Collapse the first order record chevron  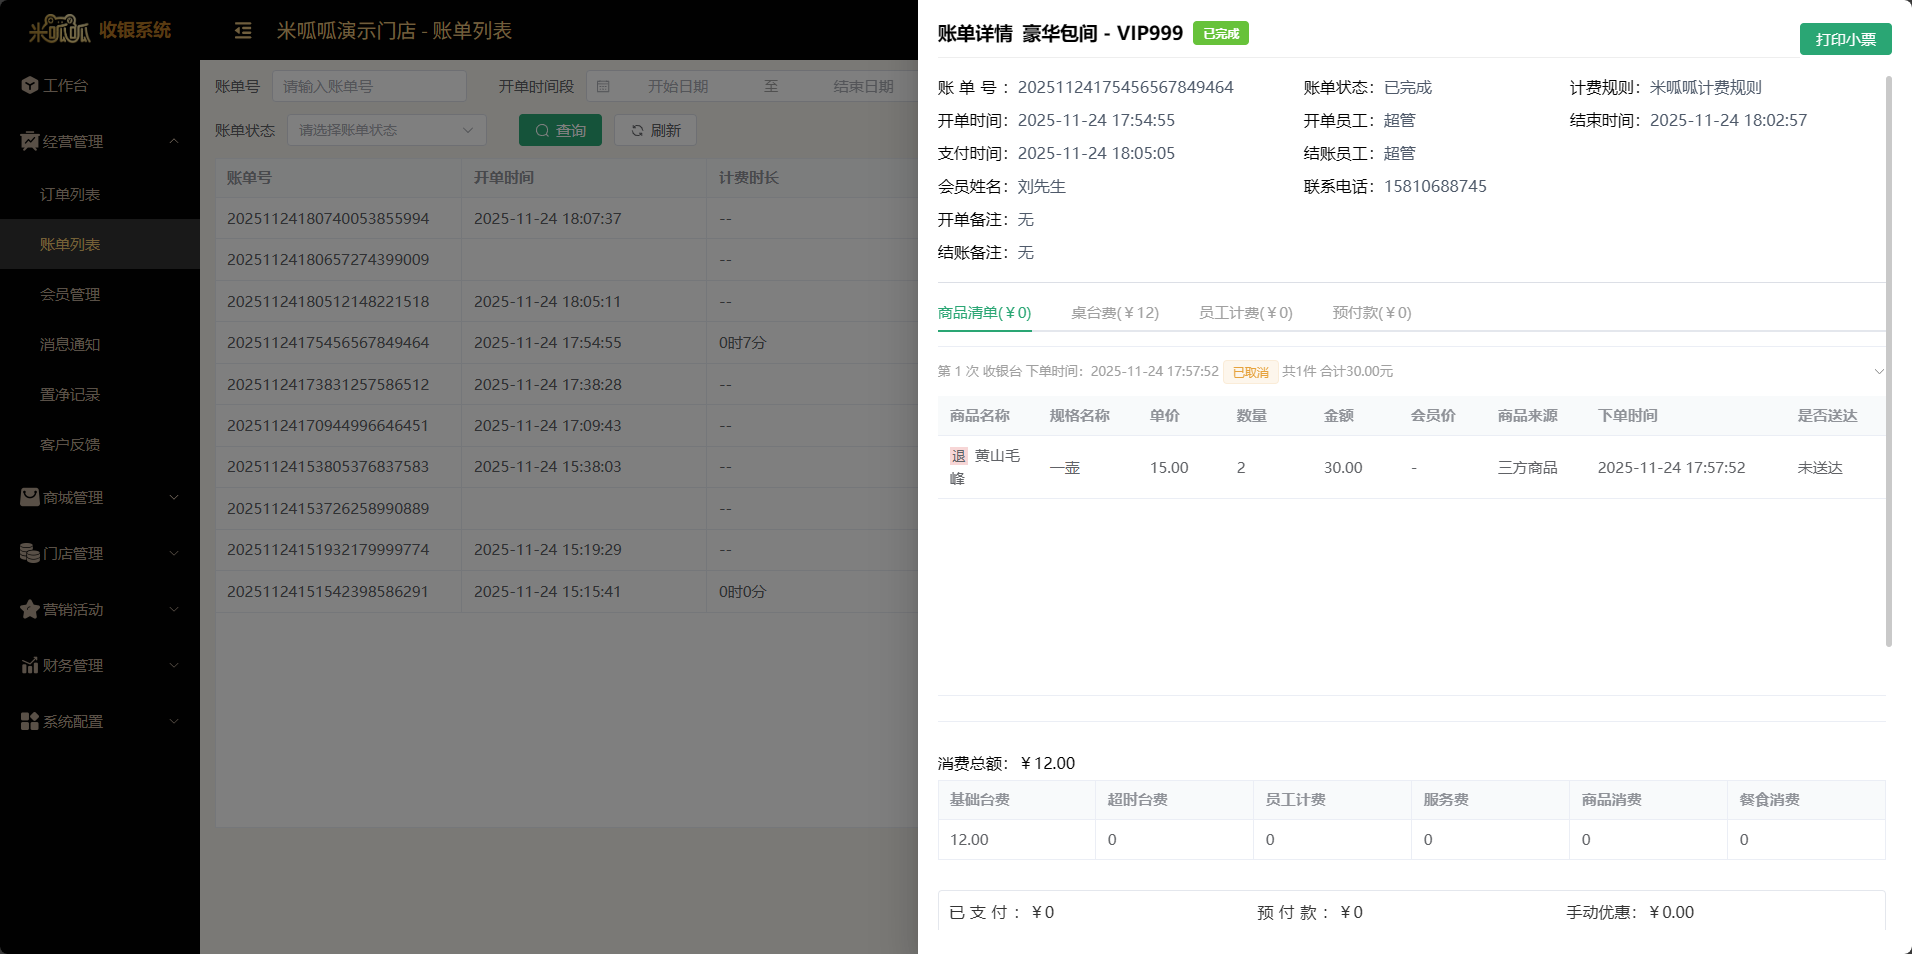tap(1878, 371)
